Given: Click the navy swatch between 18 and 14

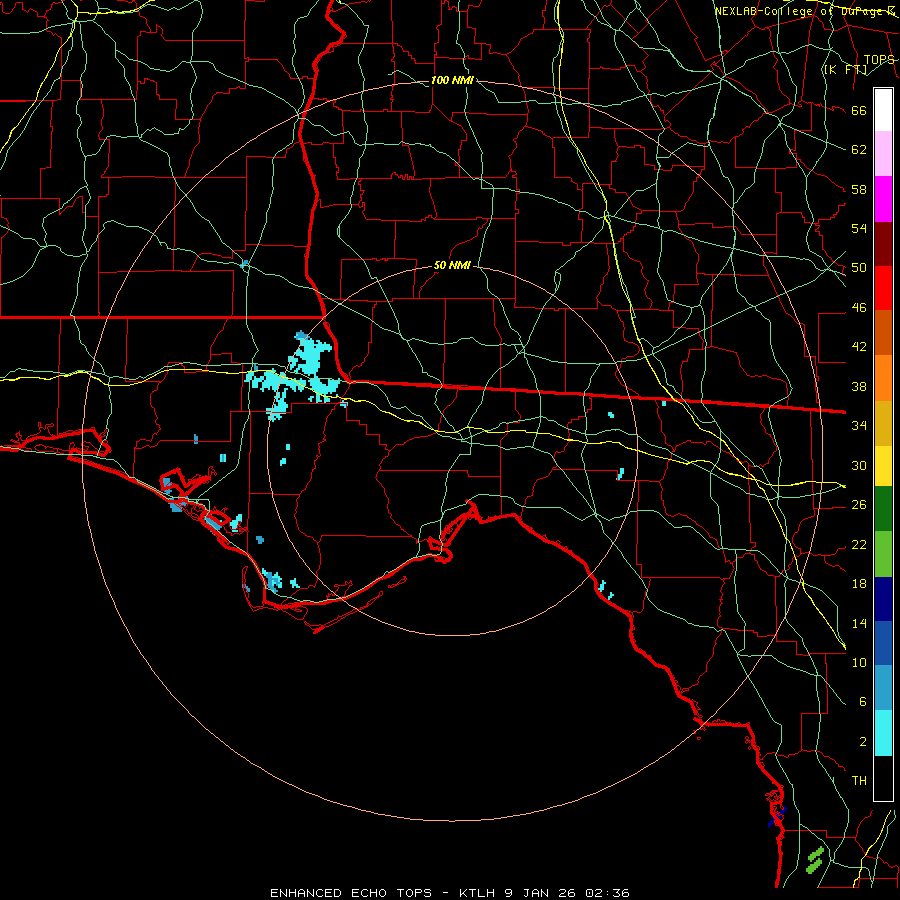Looking at the screenshot, I should click(x=883, y=599).
